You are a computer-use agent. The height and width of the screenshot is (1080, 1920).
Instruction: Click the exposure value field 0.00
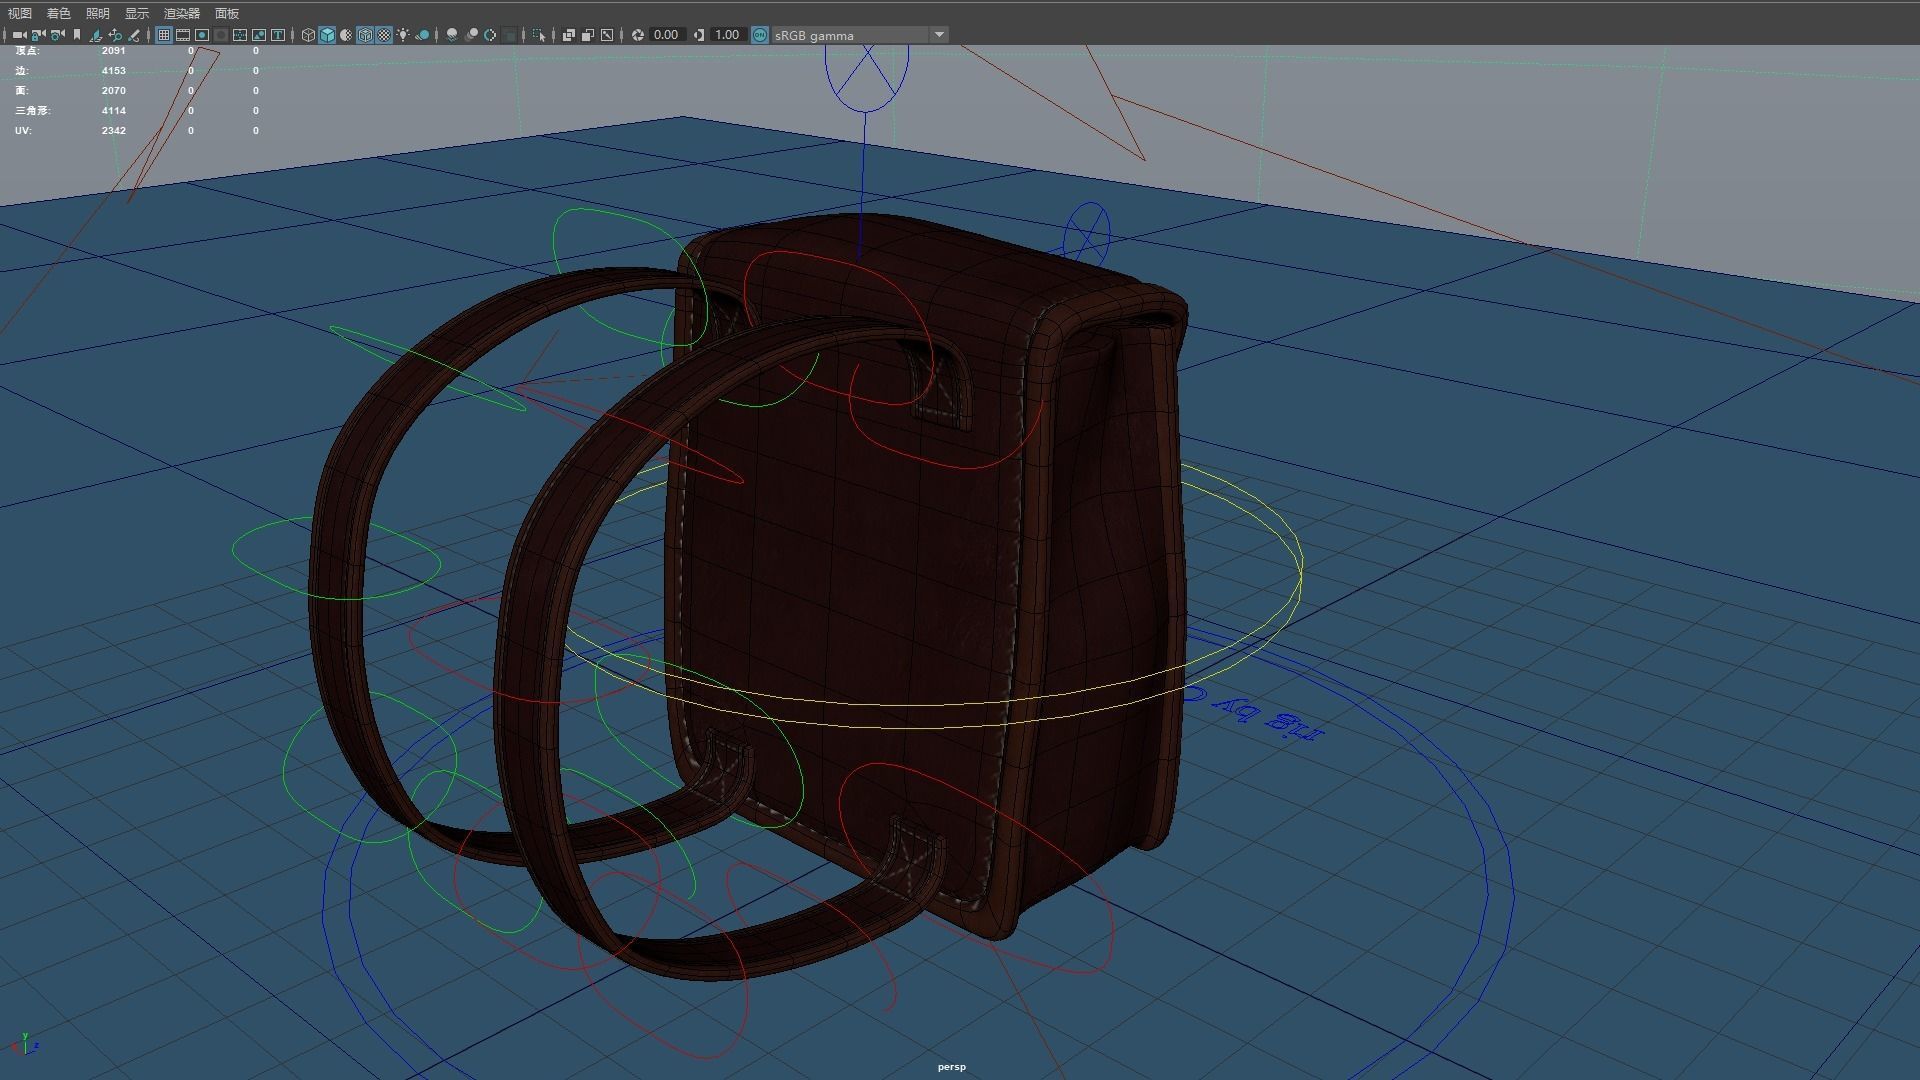click(x=666, y=35)
